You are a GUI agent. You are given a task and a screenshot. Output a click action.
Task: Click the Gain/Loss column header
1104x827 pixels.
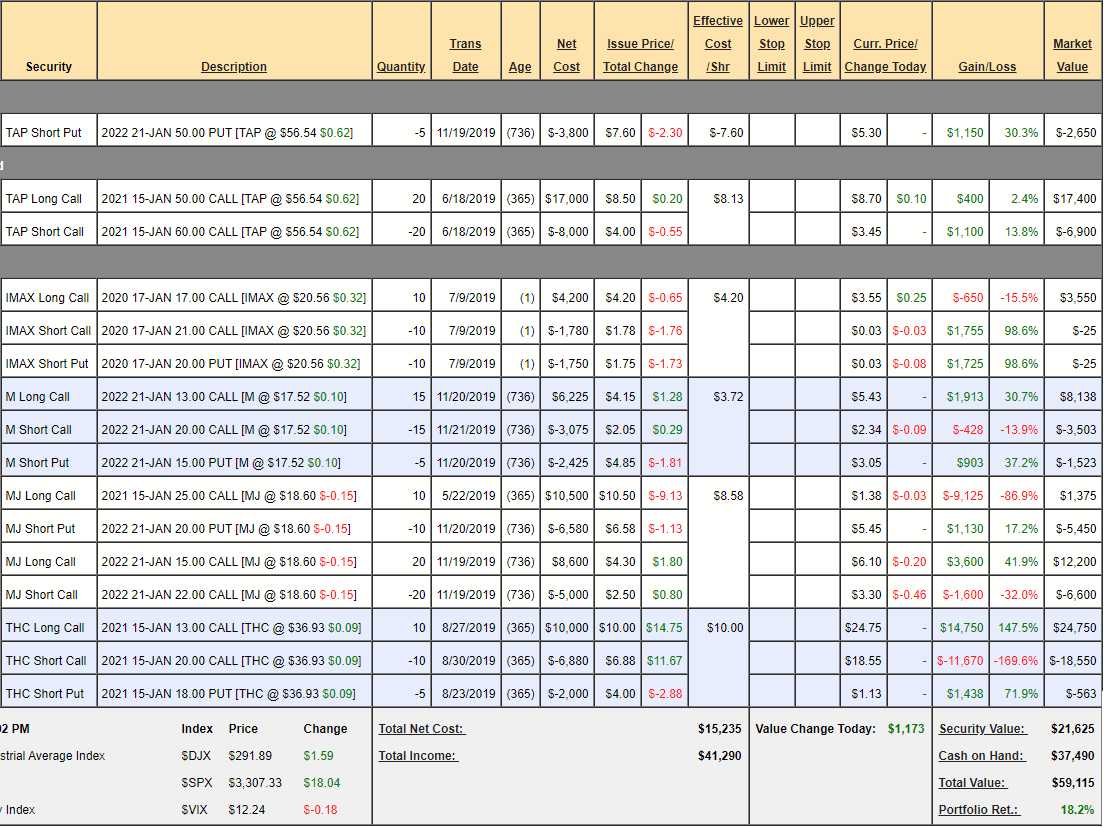pyautogui.click(x=987, y=67)
